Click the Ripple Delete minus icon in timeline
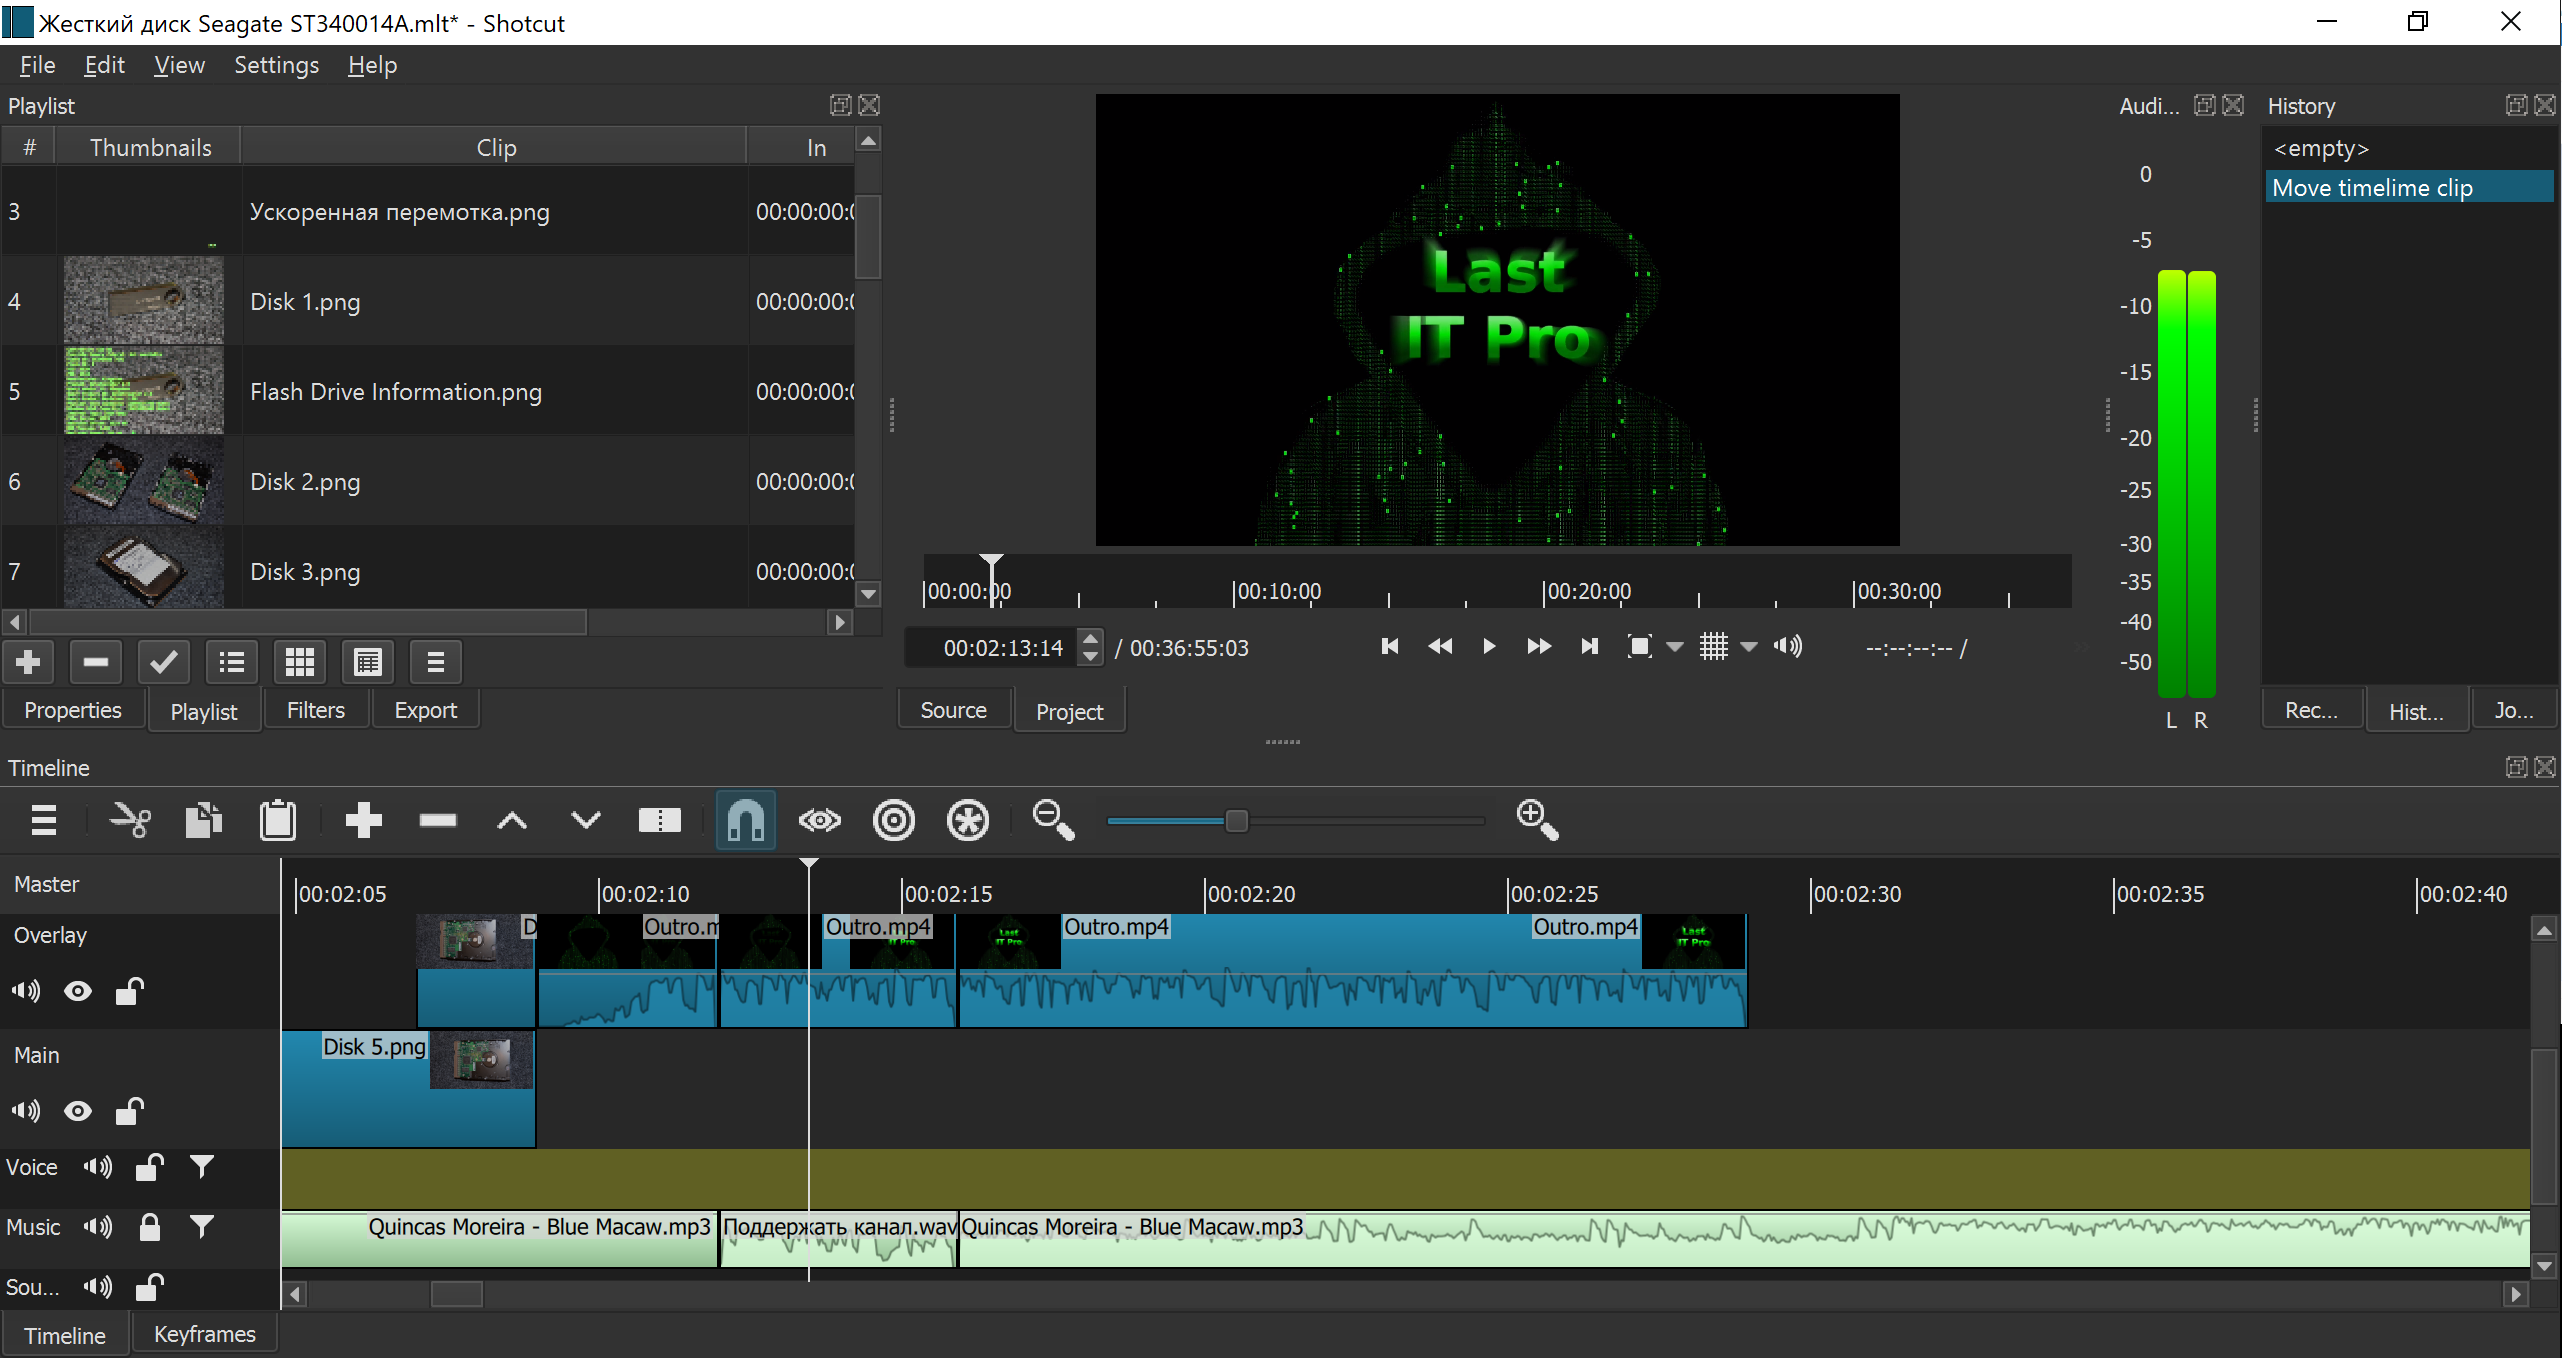 (x=438, y=821)
